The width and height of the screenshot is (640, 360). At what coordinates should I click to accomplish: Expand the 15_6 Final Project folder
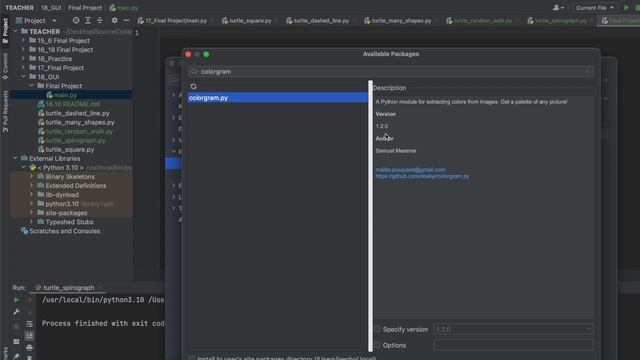(23, 40)
